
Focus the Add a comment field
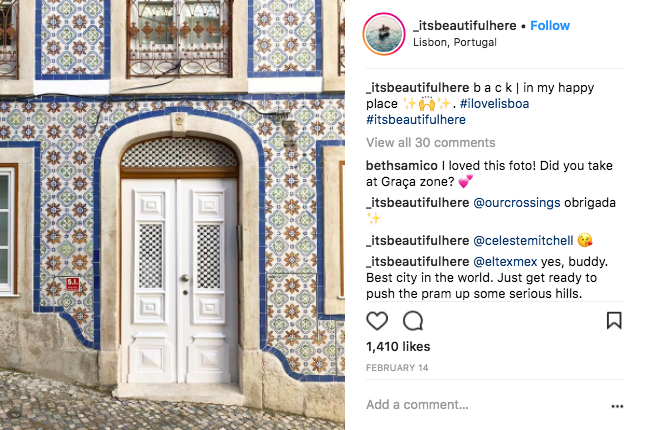coord(485,405)
